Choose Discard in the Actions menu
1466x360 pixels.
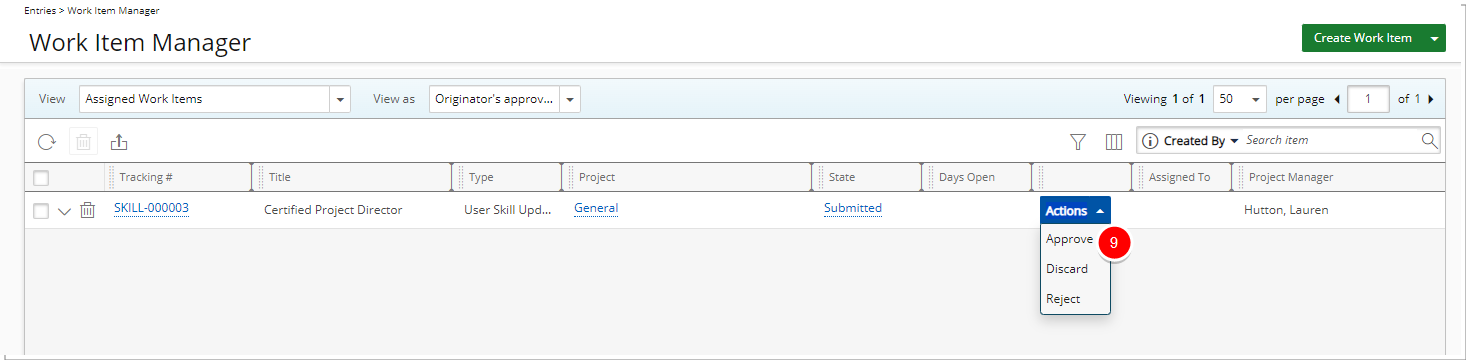1067,269
